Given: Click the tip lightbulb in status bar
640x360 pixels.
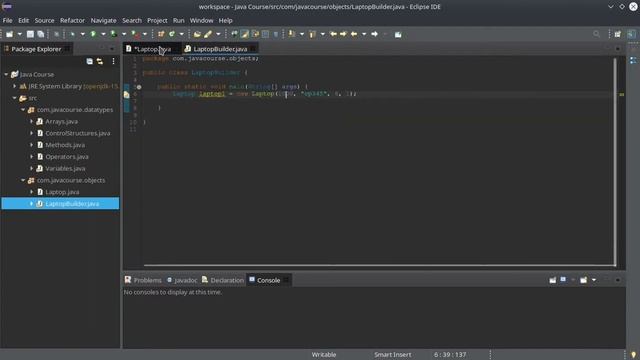Looking at the screenshot, I should pyautogui.click(x=633, y=355).
